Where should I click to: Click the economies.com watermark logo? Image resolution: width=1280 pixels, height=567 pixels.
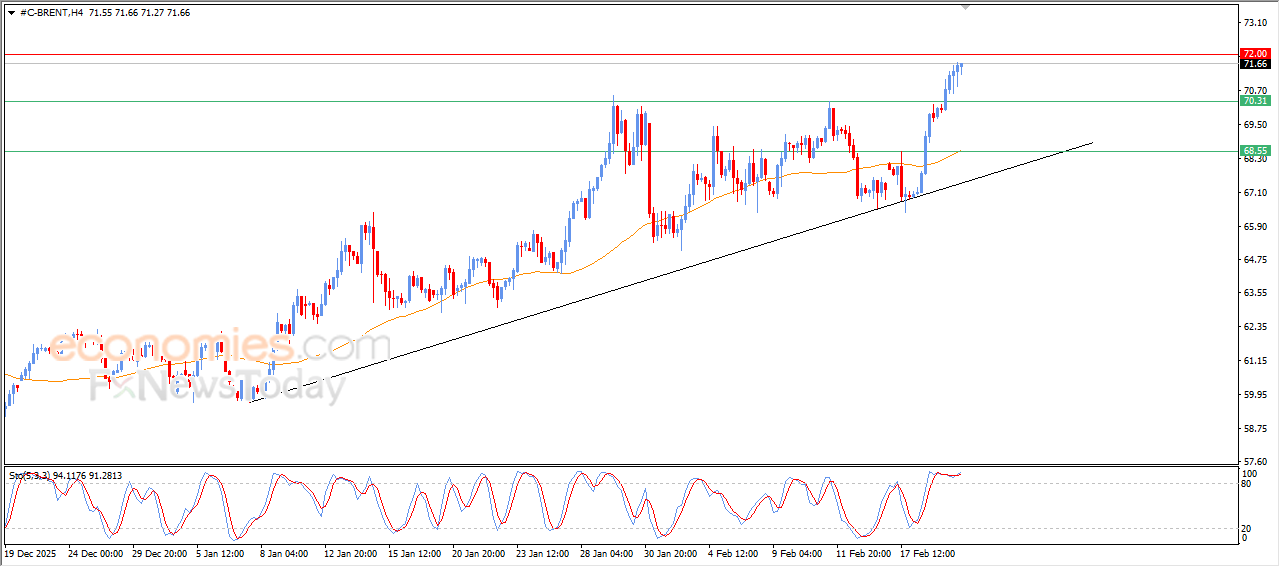[x=220, y=346]
